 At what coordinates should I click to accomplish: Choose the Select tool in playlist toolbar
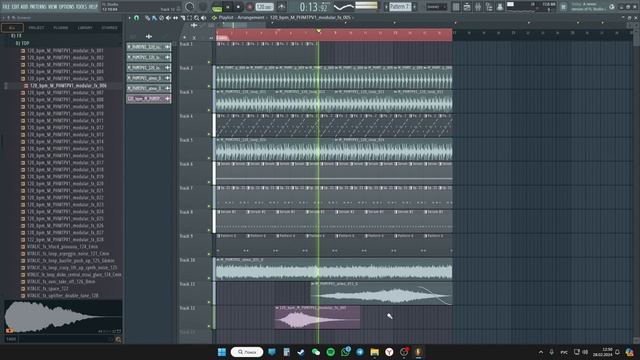(x=189, y=18)
